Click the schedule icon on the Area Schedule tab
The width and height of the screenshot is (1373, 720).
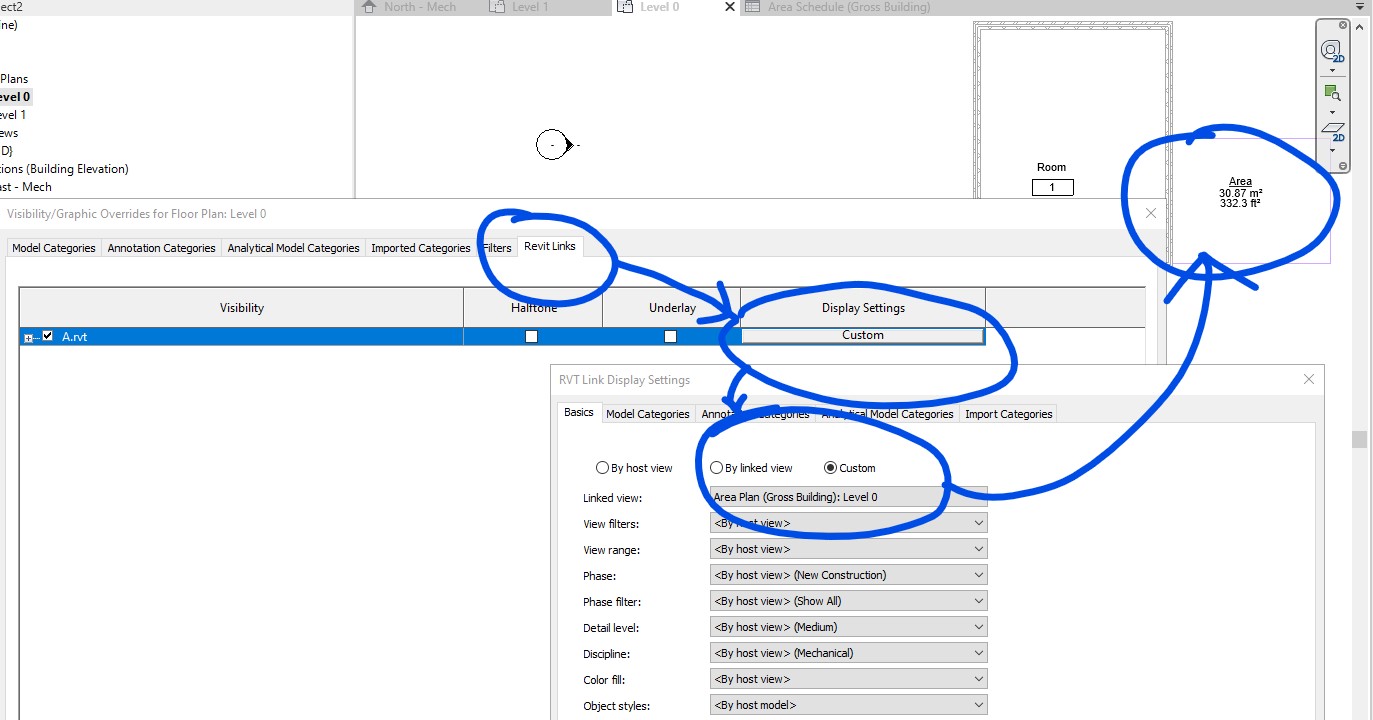753,6
